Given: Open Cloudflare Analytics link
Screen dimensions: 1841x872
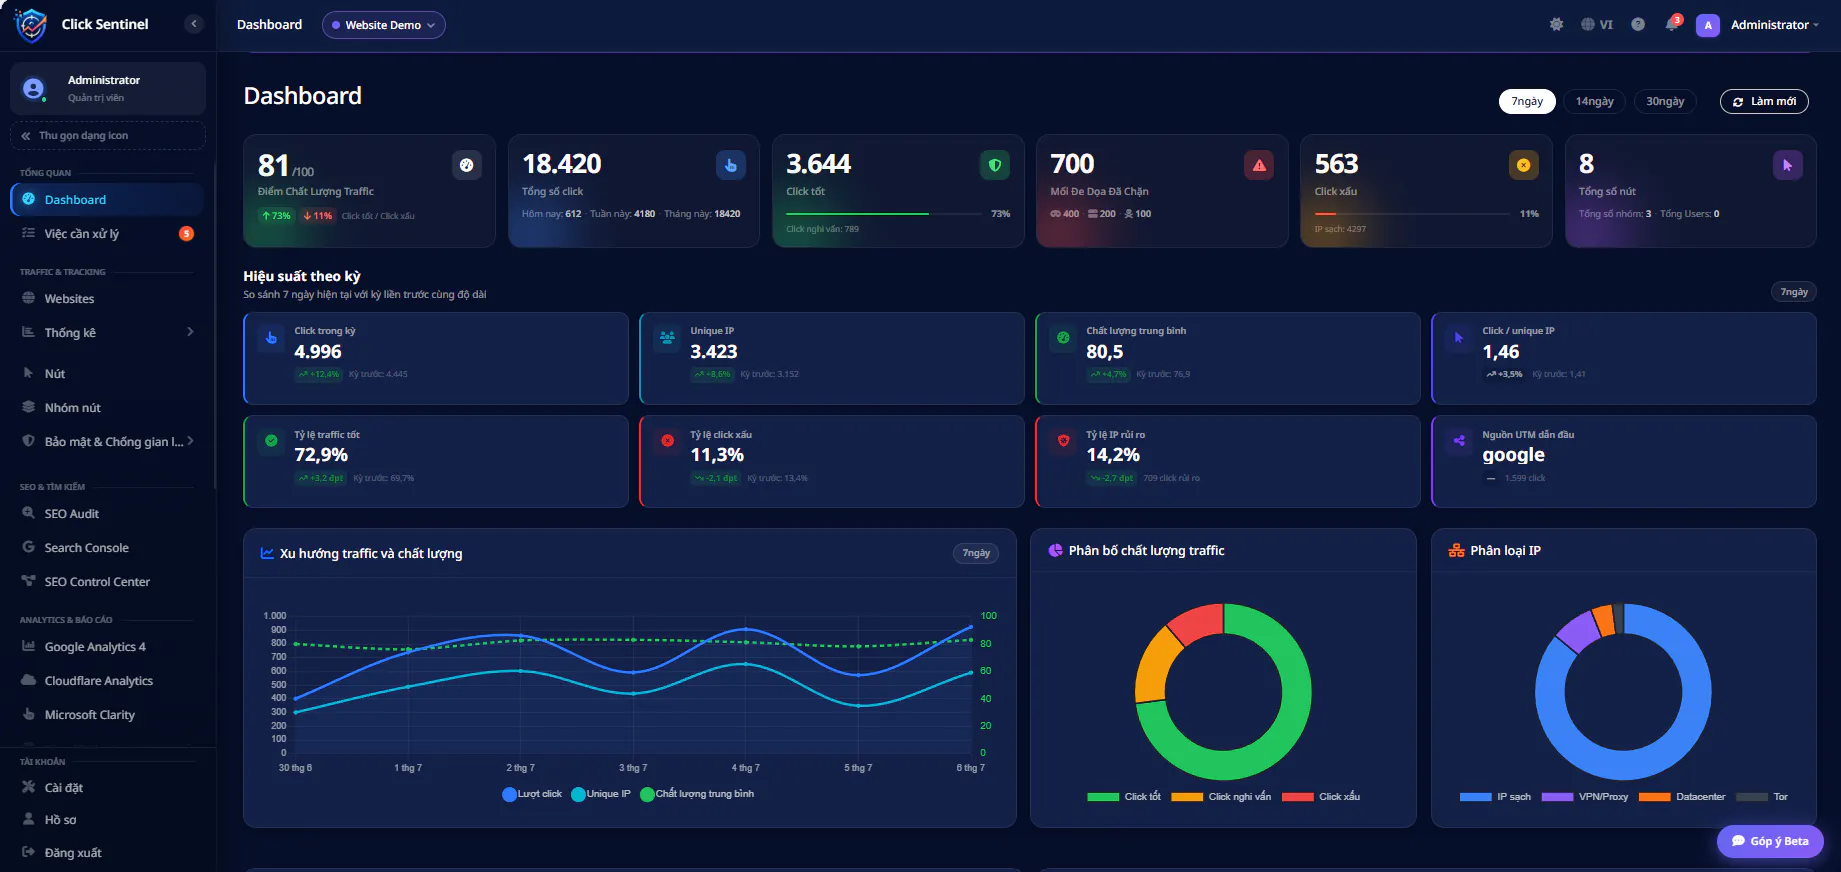Looking at the screenshot, I should point(108,680).
